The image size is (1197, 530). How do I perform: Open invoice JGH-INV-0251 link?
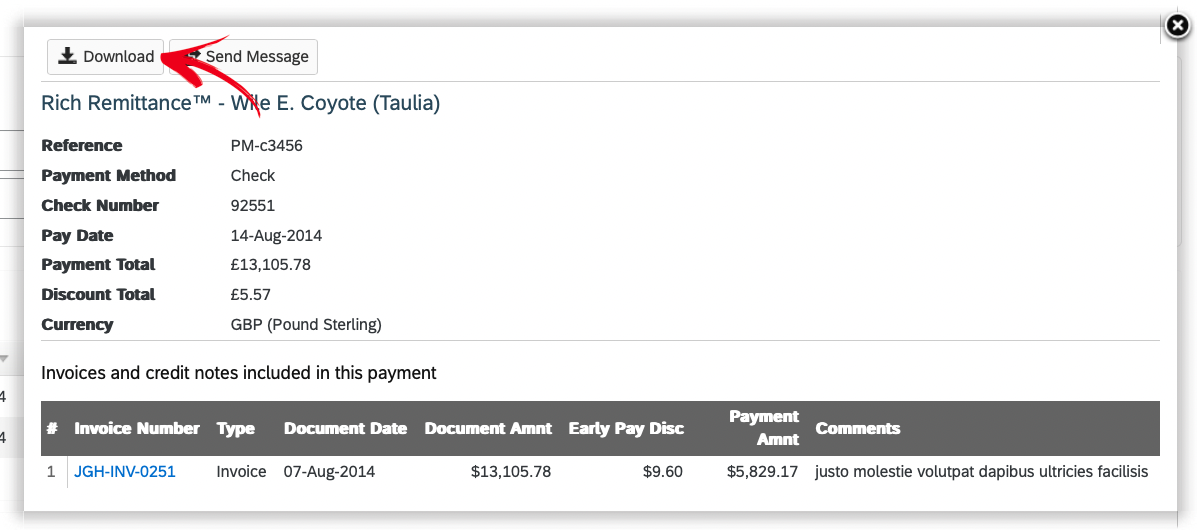[x=124, y=472]
